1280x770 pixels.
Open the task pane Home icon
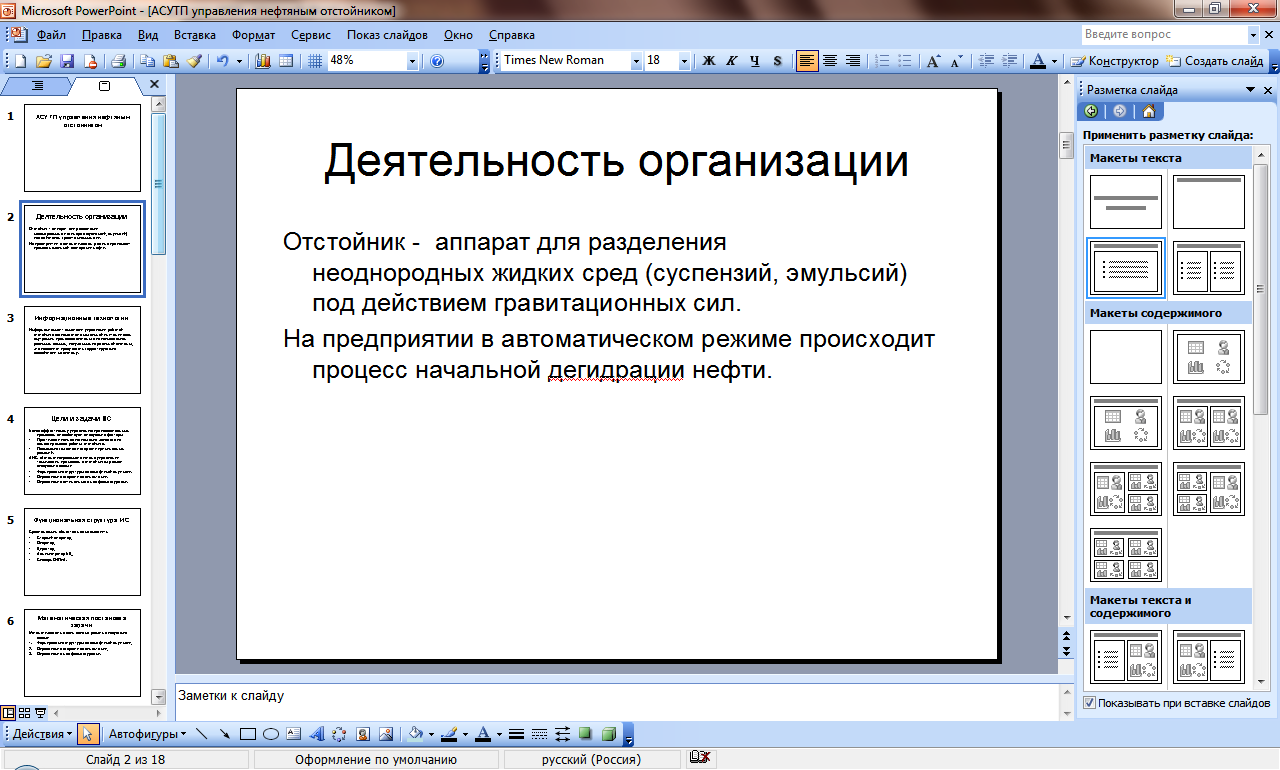tap(1148, 111)
